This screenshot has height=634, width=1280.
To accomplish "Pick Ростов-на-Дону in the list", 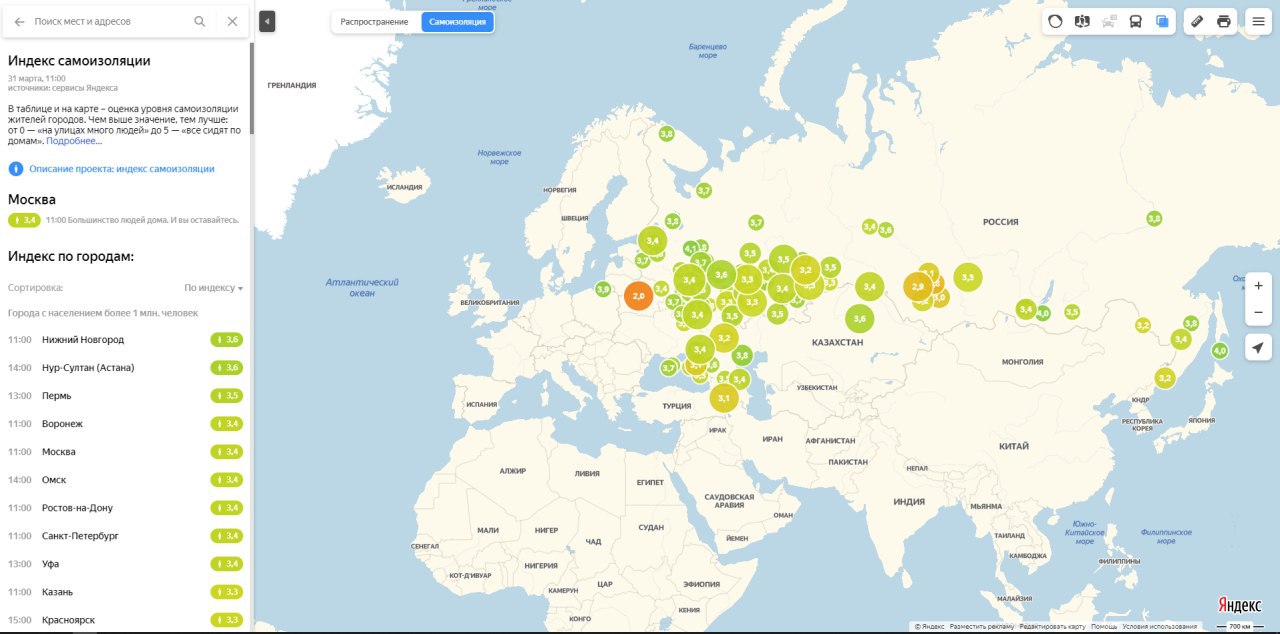I will pyautogui.click(x=125, y=508).
